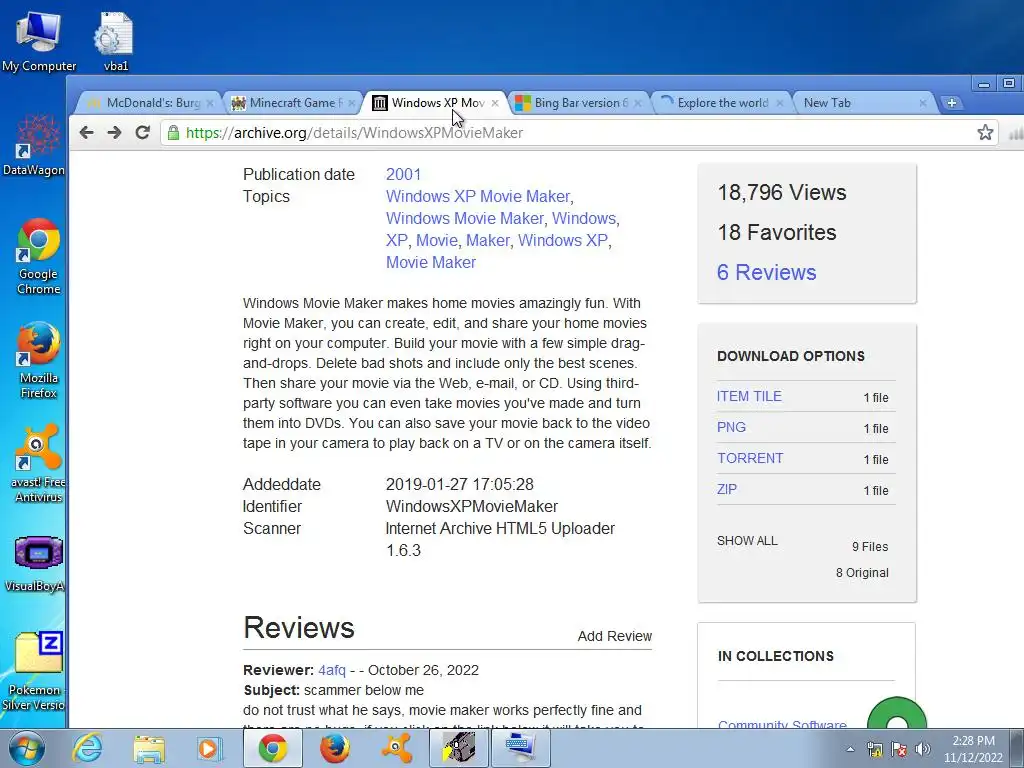This screenshot has height=768, width=1024.
Task: Close the Windows XP Movie Maker tab
Action: (x=495, y=103)
